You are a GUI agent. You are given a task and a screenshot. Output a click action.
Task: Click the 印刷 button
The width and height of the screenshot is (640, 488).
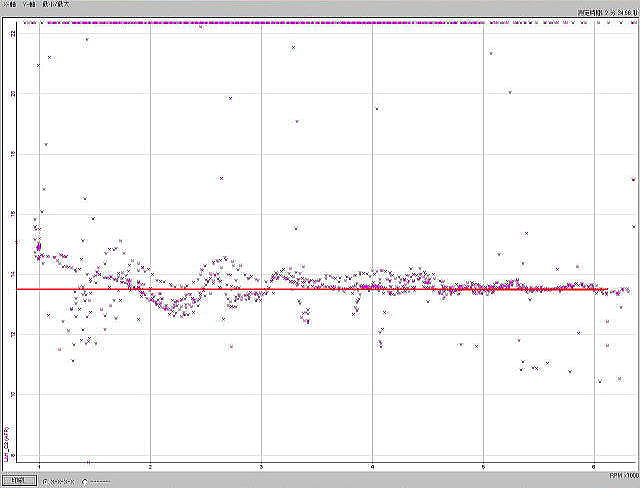click(x=19, y=480)
